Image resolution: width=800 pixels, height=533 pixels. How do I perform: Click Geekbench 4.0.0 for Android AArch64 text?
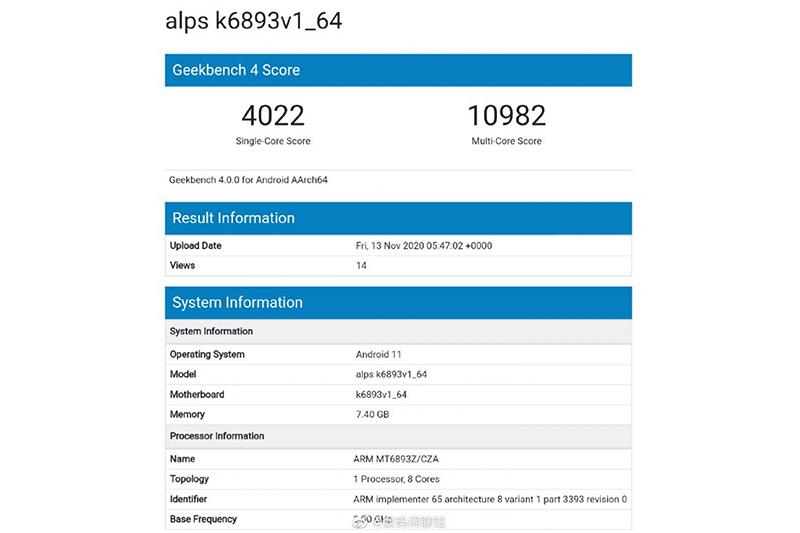pyautogui.click(x=249, y=180)
